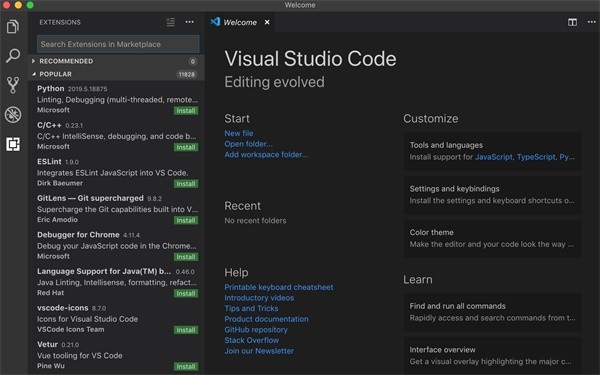600x375 pixels.
Task: Open editor more actions ellipsis
Action: click(592, 22)
